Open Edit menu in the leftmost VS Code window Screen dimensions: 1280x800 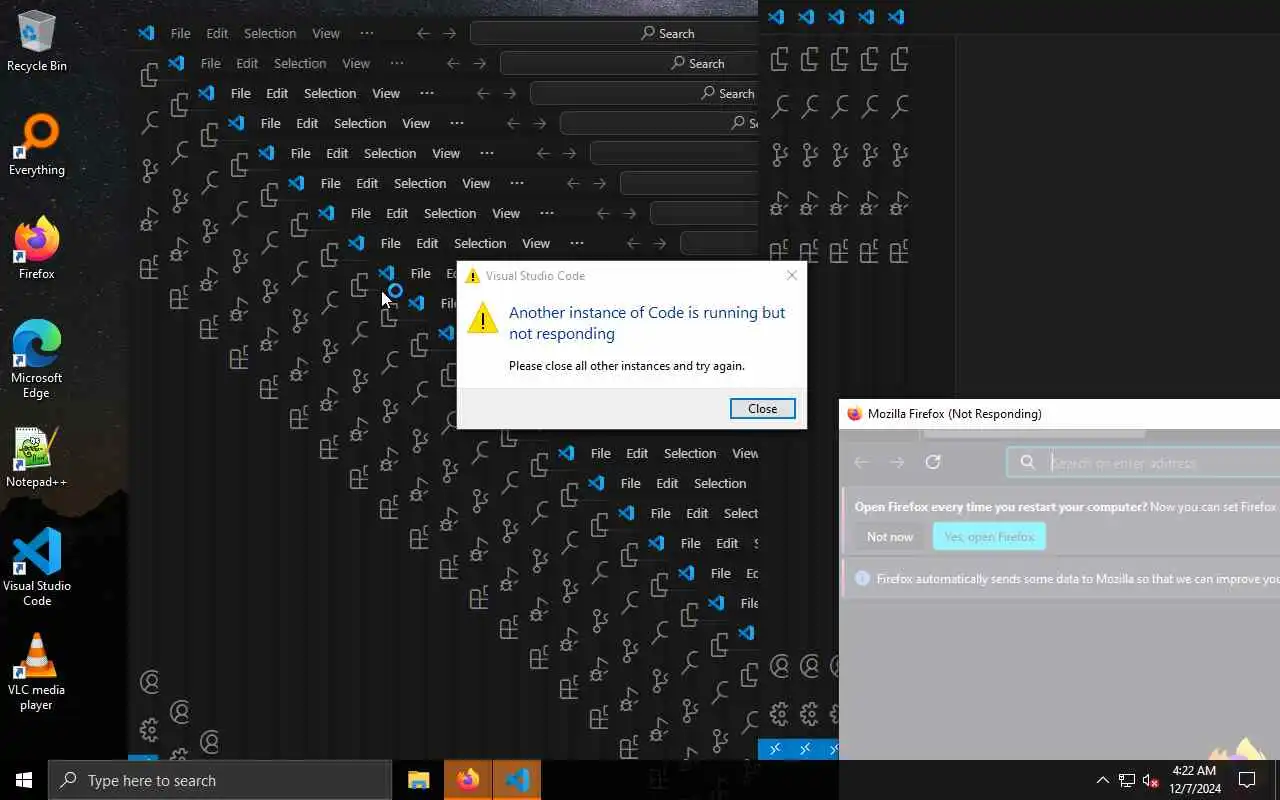(x=217, y=33)
